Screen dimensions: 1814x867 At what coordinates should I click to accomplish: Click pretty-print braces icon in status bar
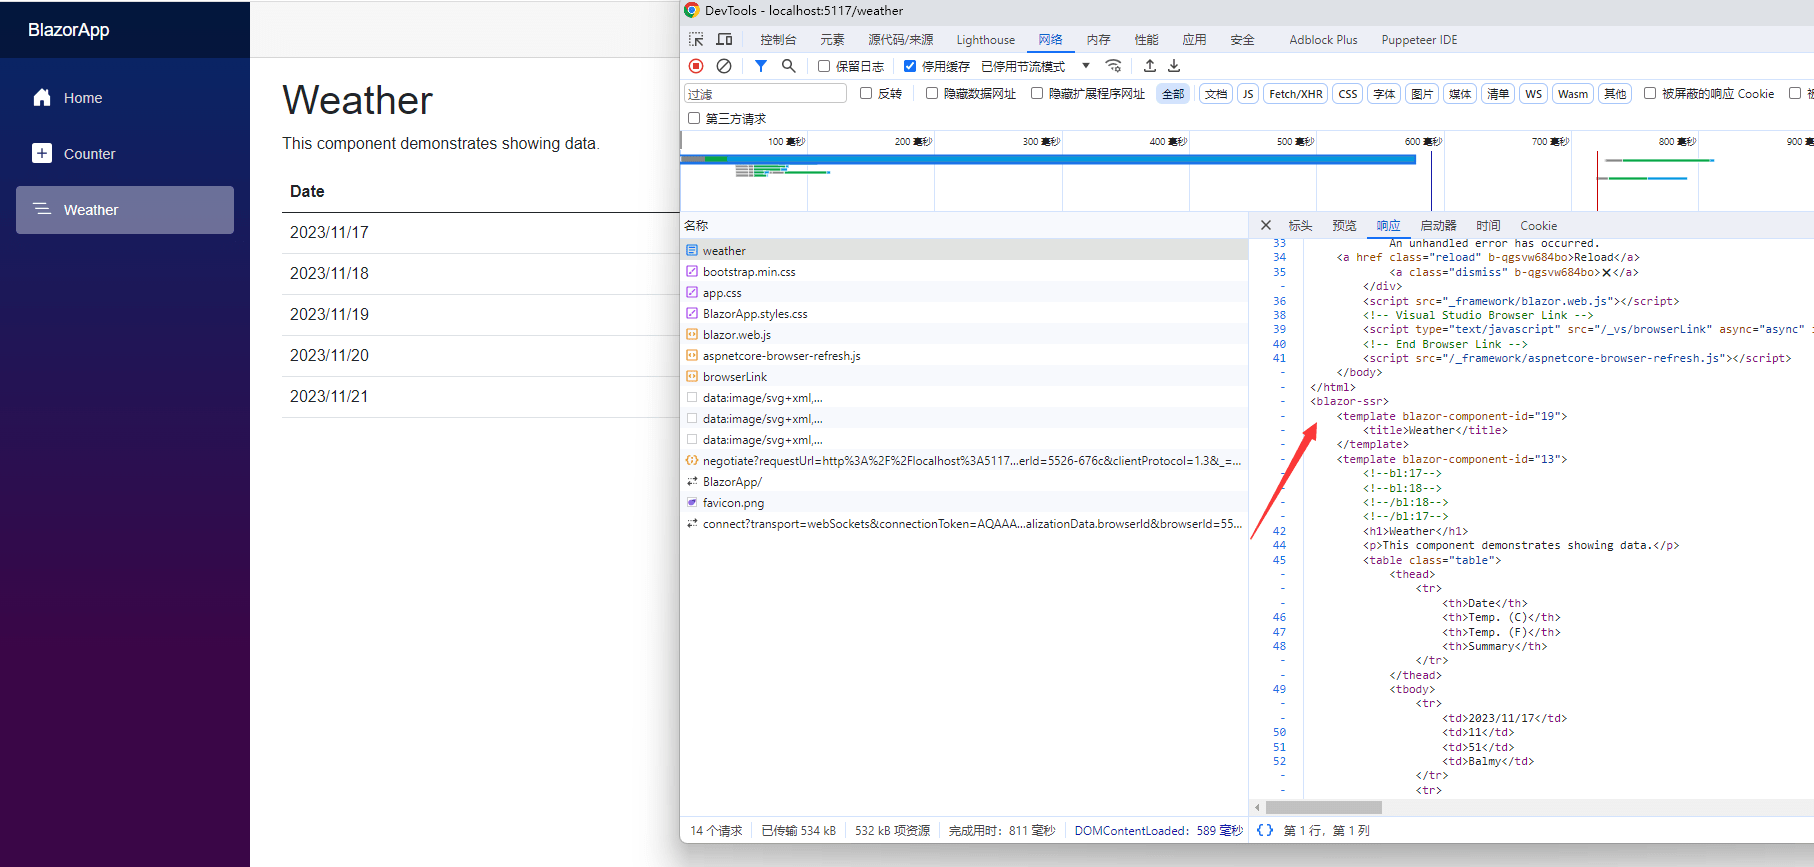(x=1265, y=831)
